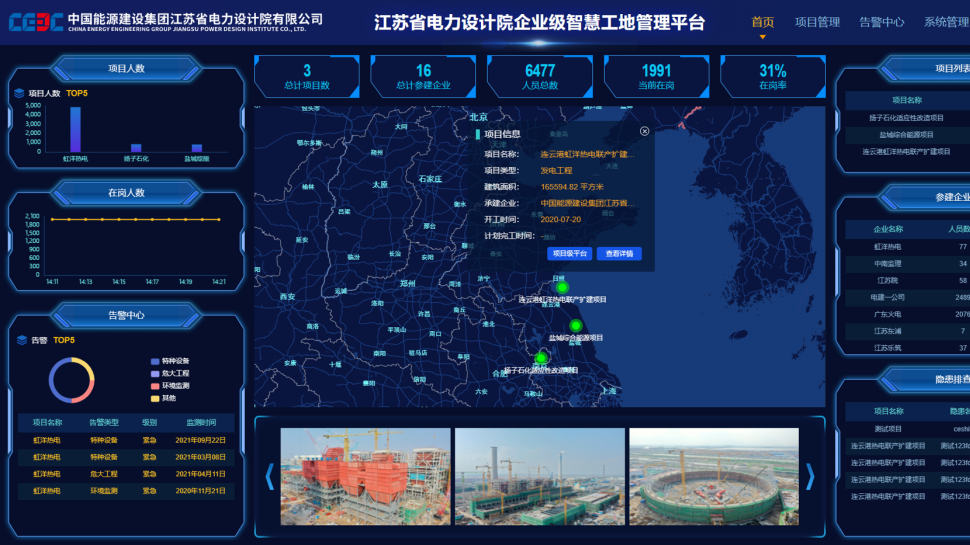Click the 当前在岗 stat card
Viewport: 970px width, 545px height.
point(656,77)
